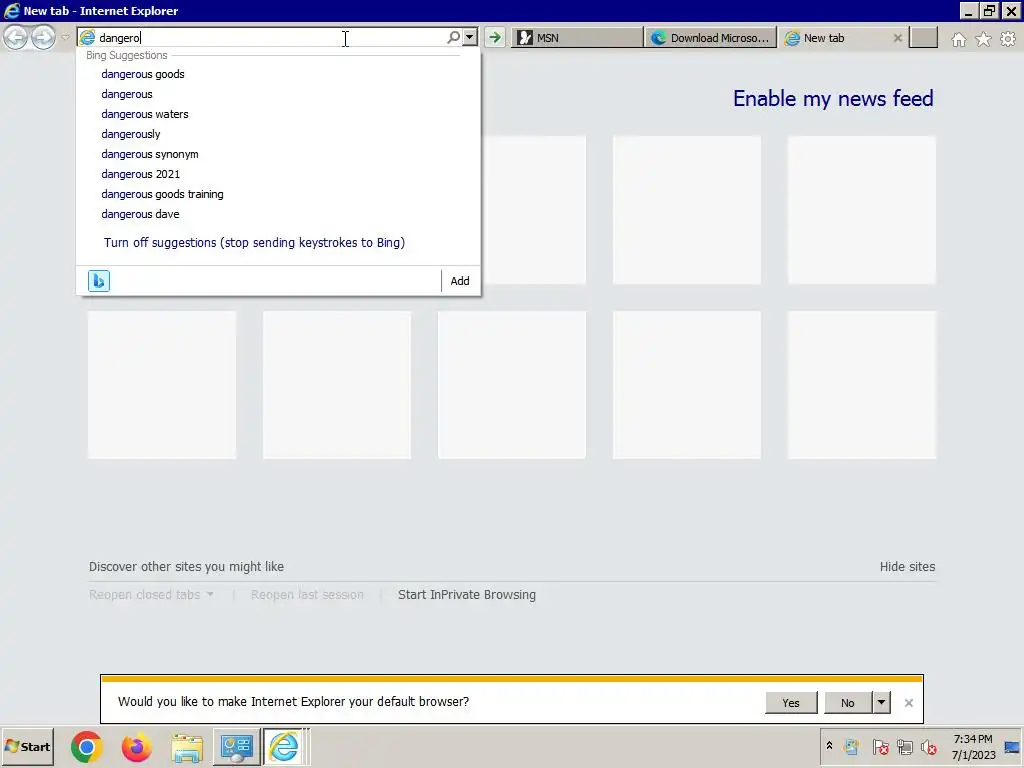This screenshot has height=768, width=1024.
Task: Click the Add search provider button
Action: coord(460,281)
